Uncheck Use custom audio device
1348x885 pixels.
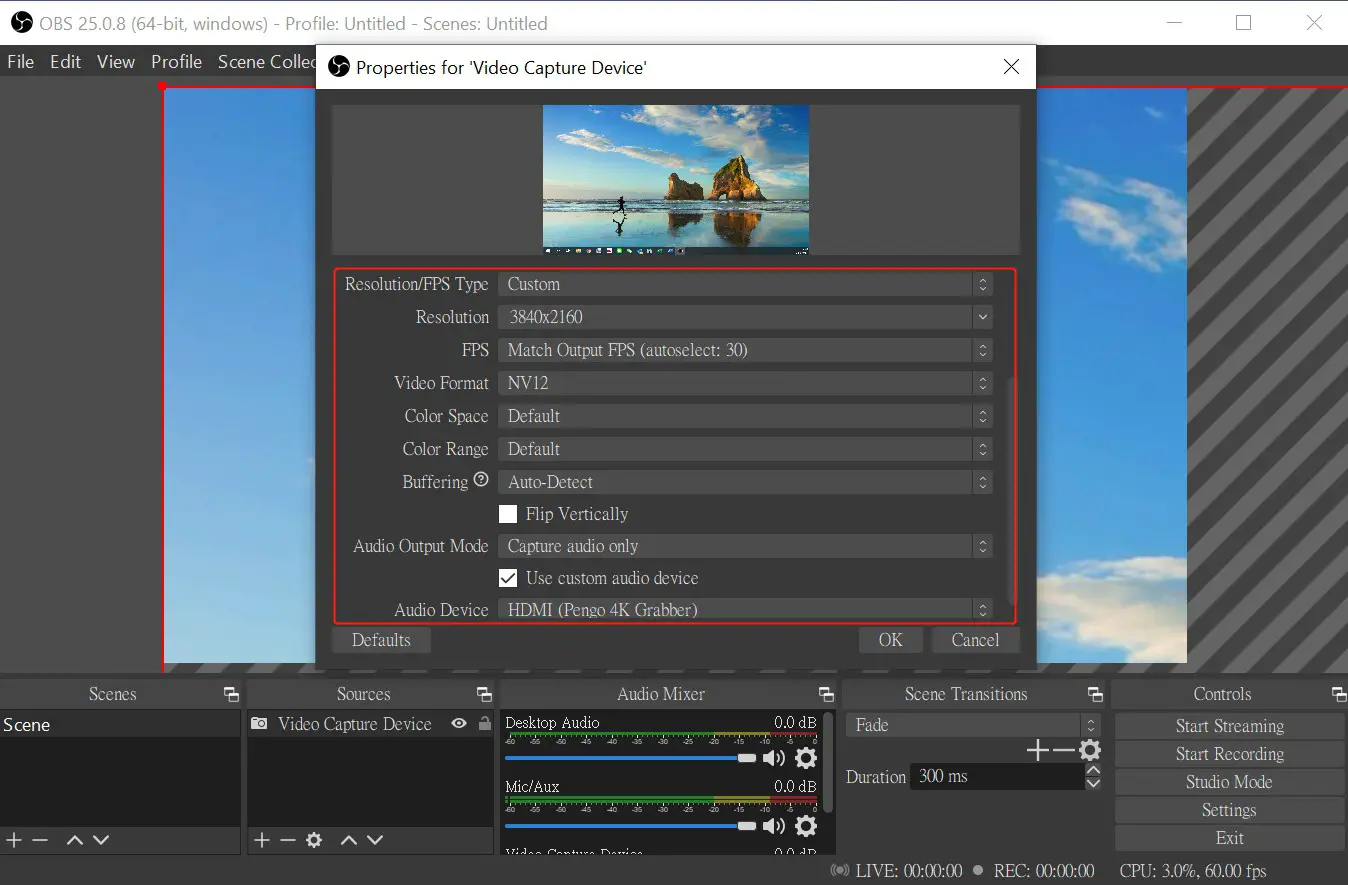tap(508, 578)
